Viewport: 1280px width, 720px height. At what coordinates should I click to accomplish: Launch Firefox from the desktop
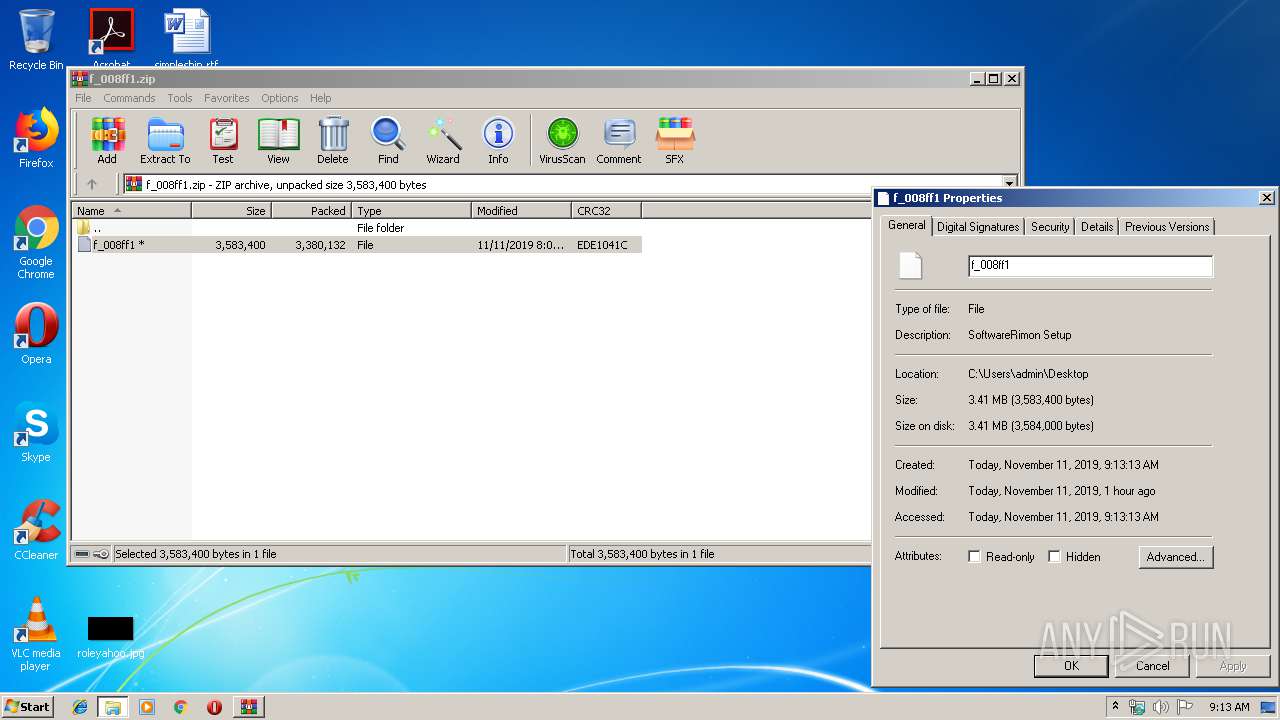(x=36, y=138)
